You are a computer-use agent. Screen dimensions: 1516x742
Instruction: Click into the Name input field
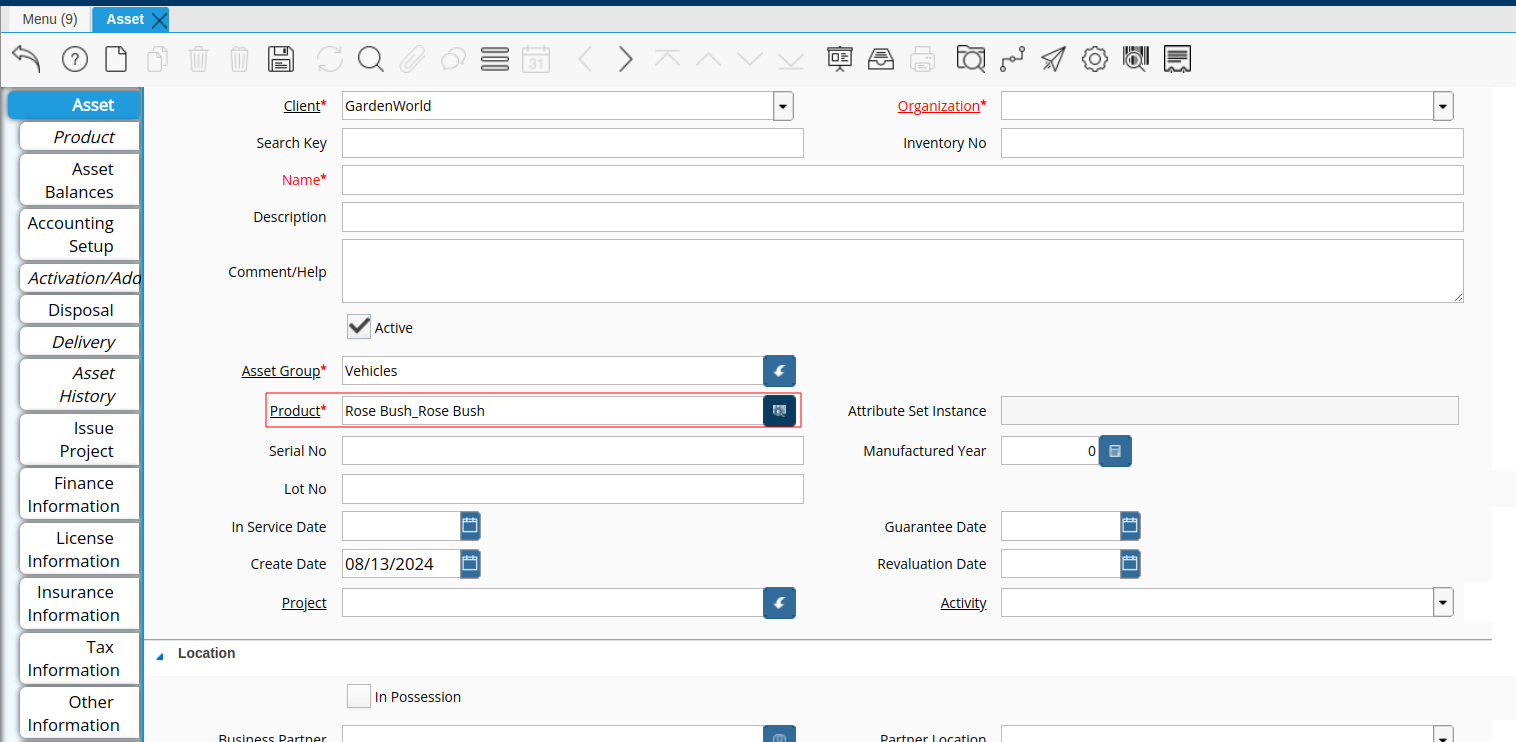coord(902,180)
